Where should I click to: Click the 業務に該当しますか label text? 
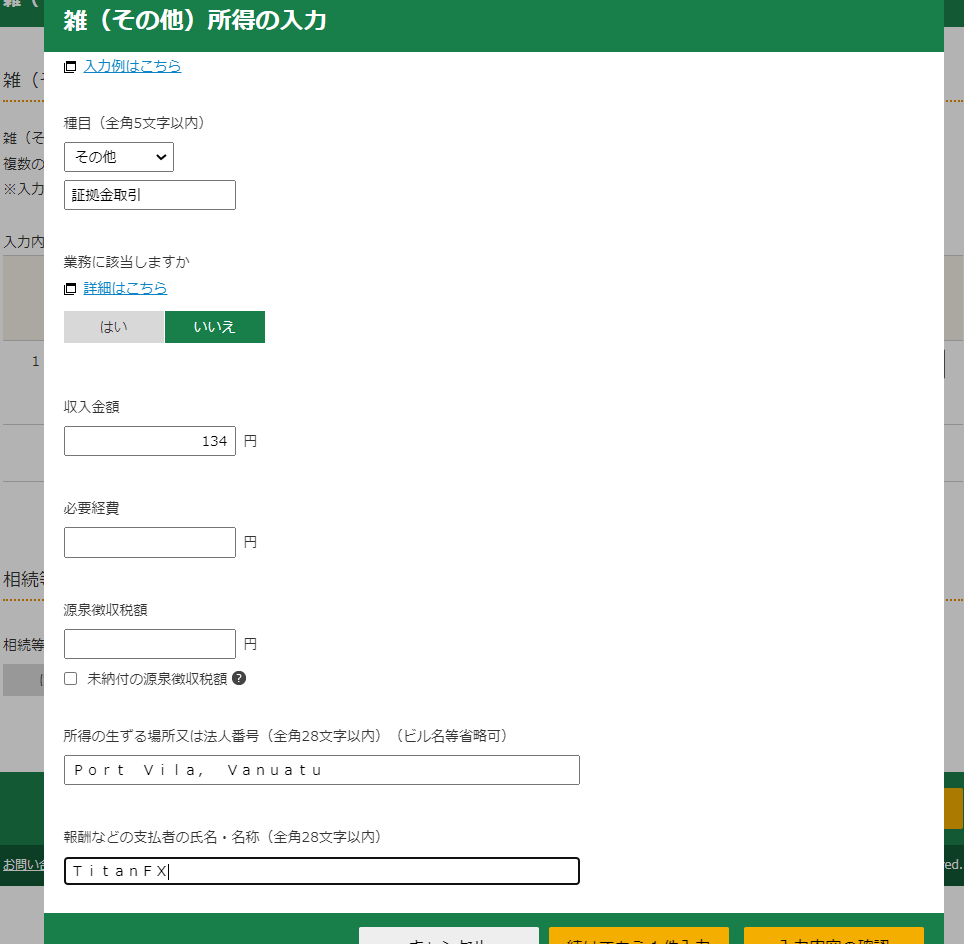tap(127, 262)
